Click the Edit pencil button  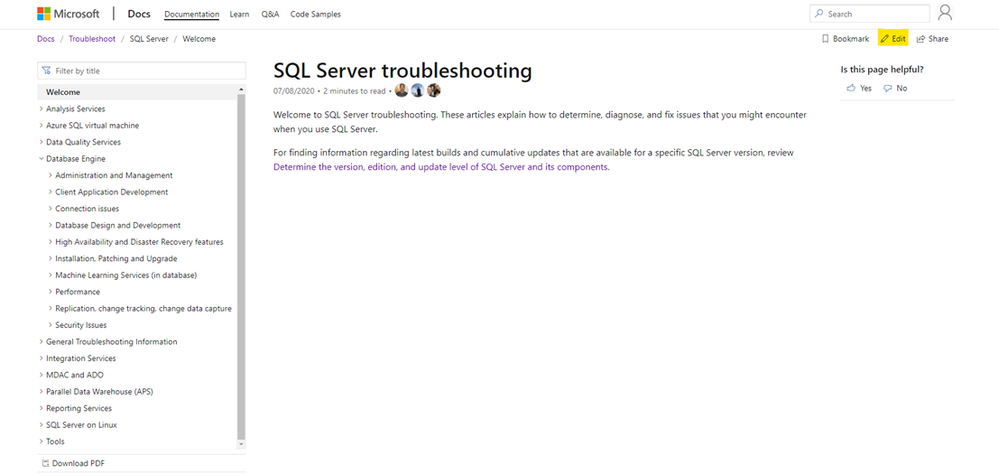point(893,38)
